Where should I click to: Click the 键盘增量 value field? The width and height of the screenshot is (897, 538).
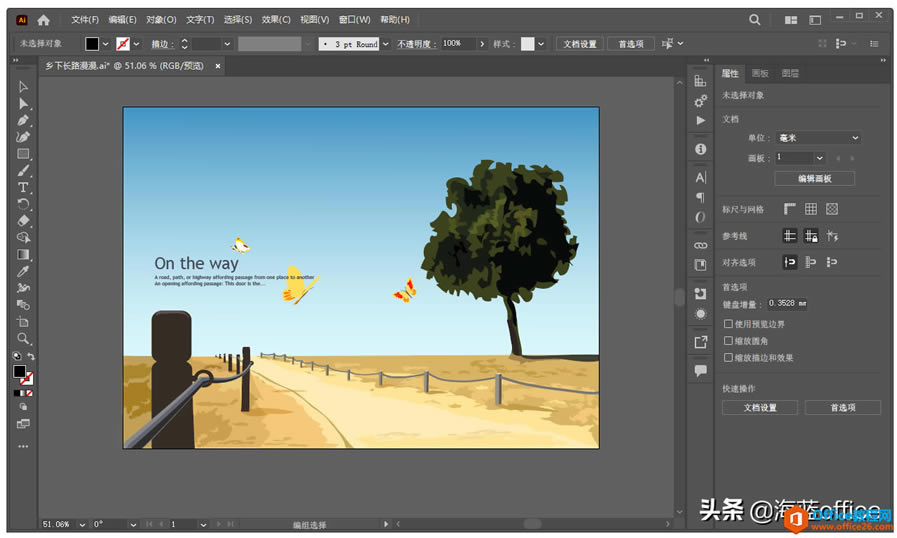coord(788,303)
